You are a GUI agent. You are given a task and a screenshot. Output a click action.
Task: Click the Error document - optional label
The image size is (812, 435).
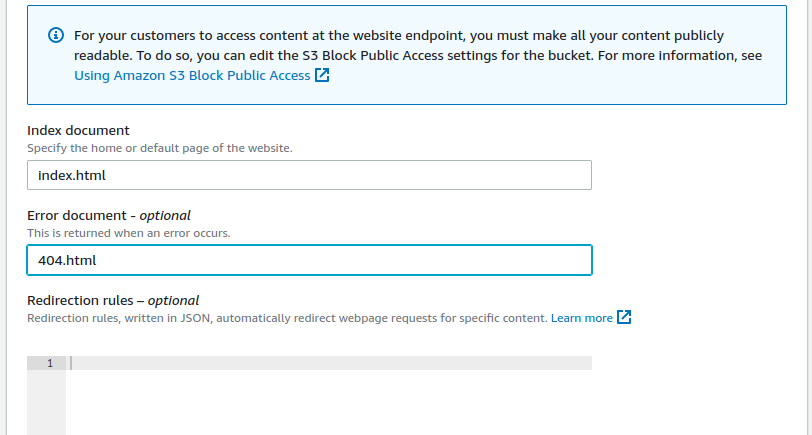pyautogui.click(x=109, y=215)
